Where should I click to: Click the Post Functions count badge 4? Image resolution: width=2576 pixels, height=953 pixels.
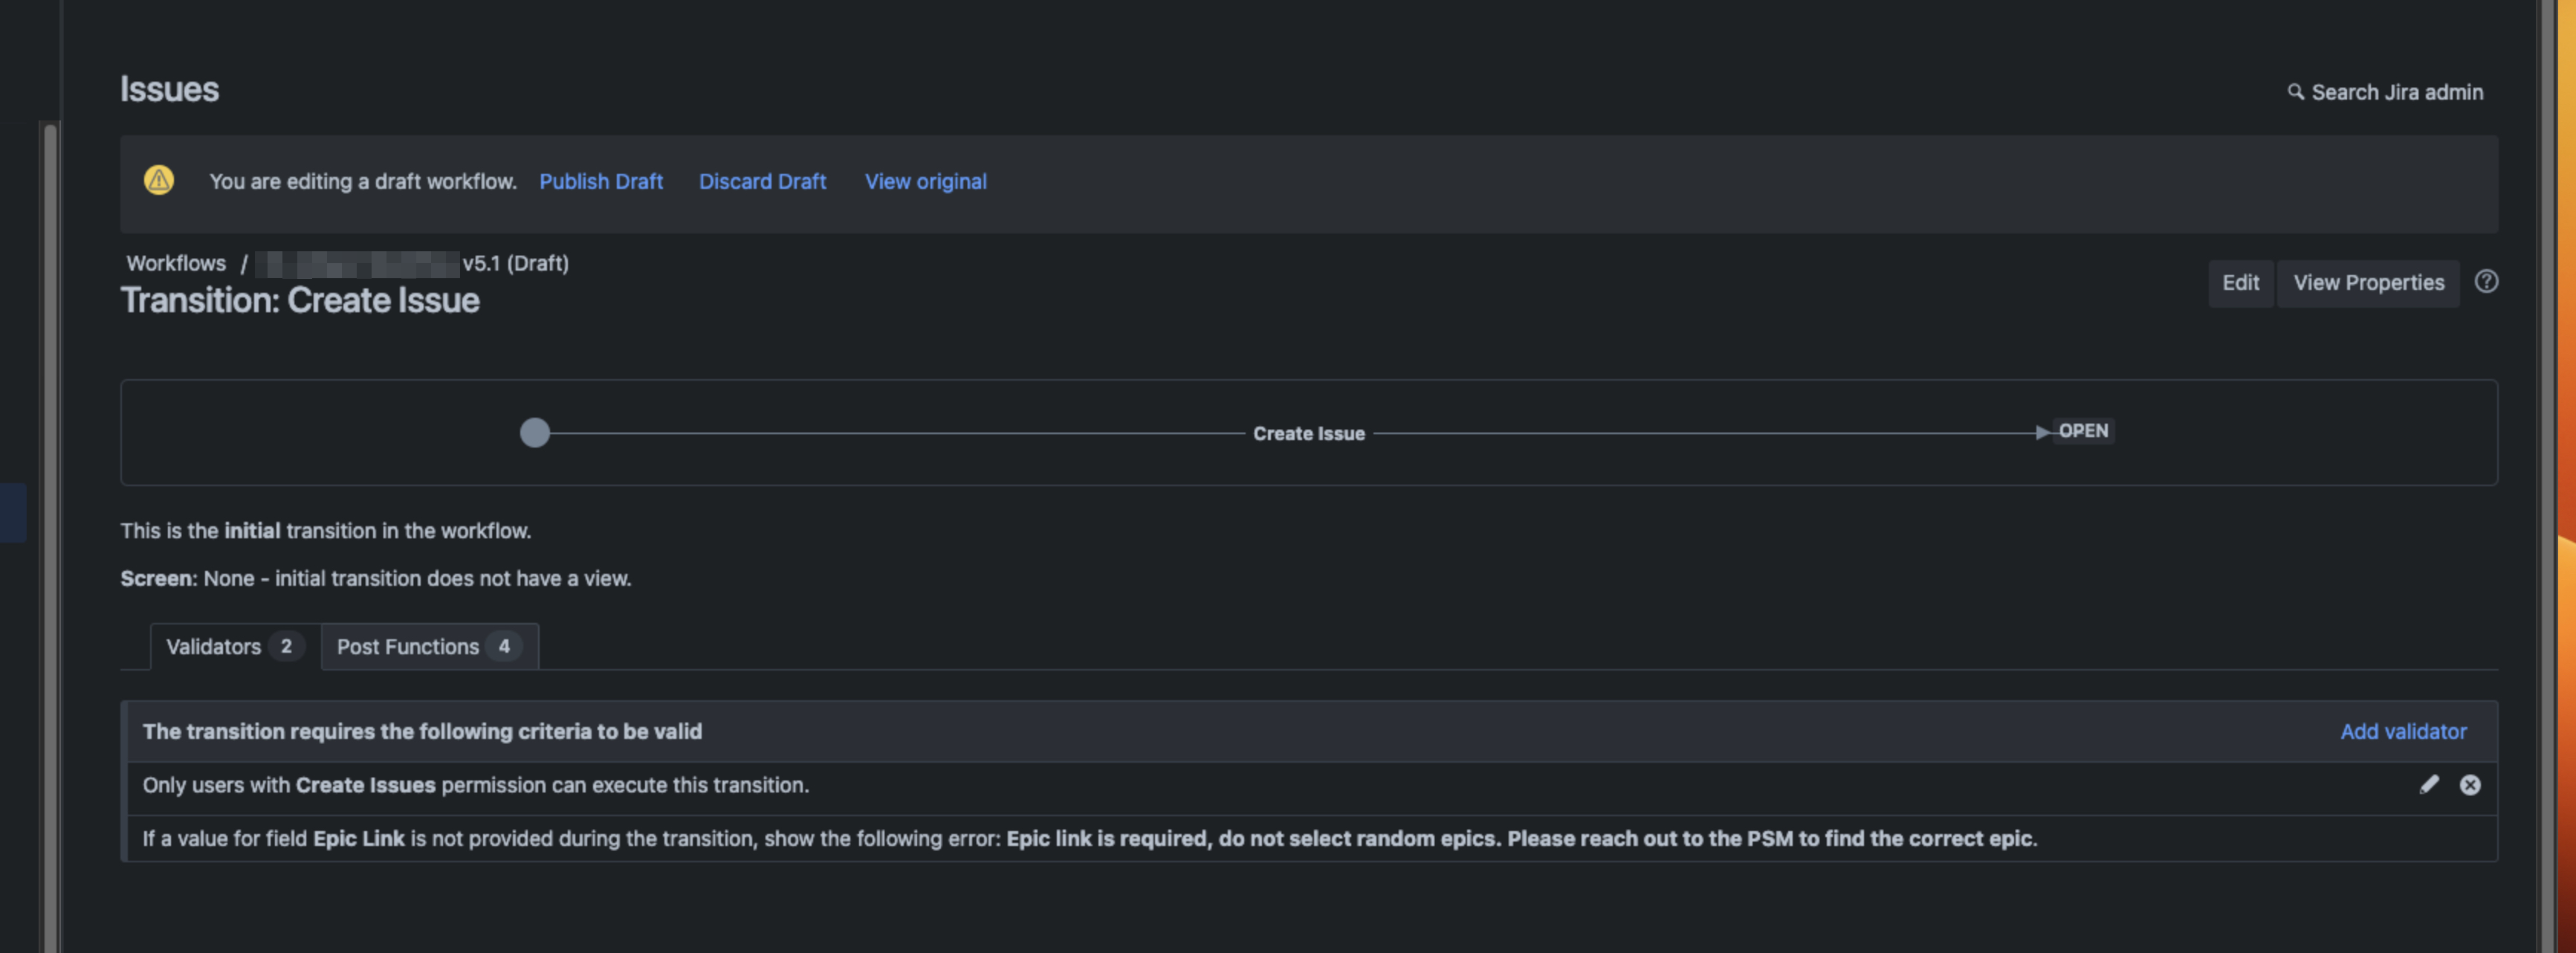[504, 647]
